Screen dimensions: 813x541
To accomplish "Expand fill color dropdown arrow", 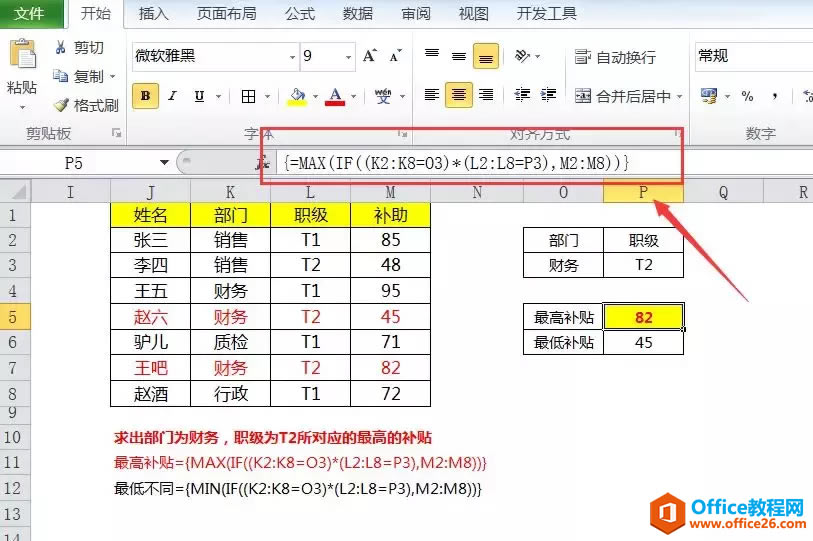I will (x=315, y=96).
